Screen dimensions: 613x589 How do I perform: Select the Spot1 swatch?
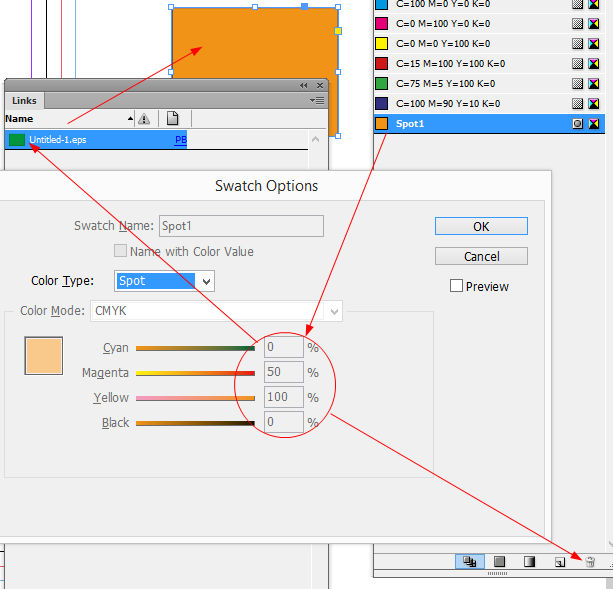[489, 124]
